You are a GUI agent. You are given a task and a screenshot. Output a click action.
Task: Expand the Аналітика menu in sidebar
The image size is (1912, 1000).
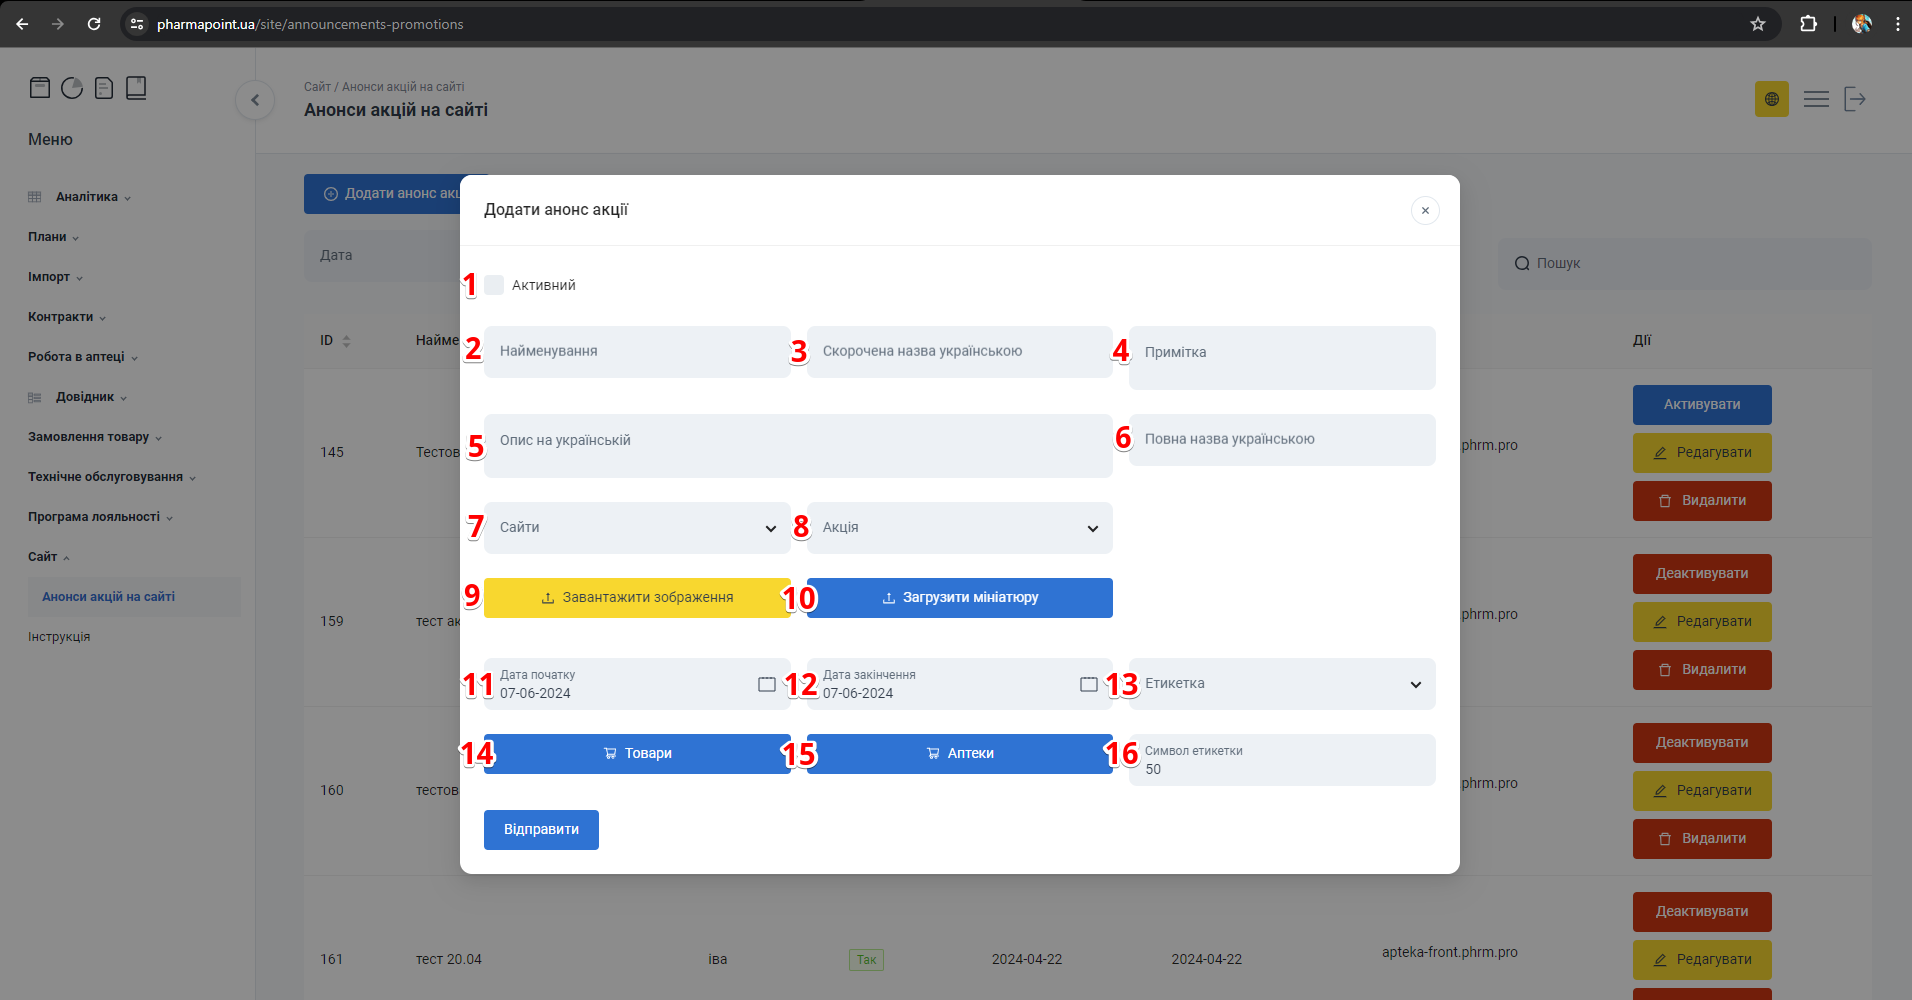point(87,197)
